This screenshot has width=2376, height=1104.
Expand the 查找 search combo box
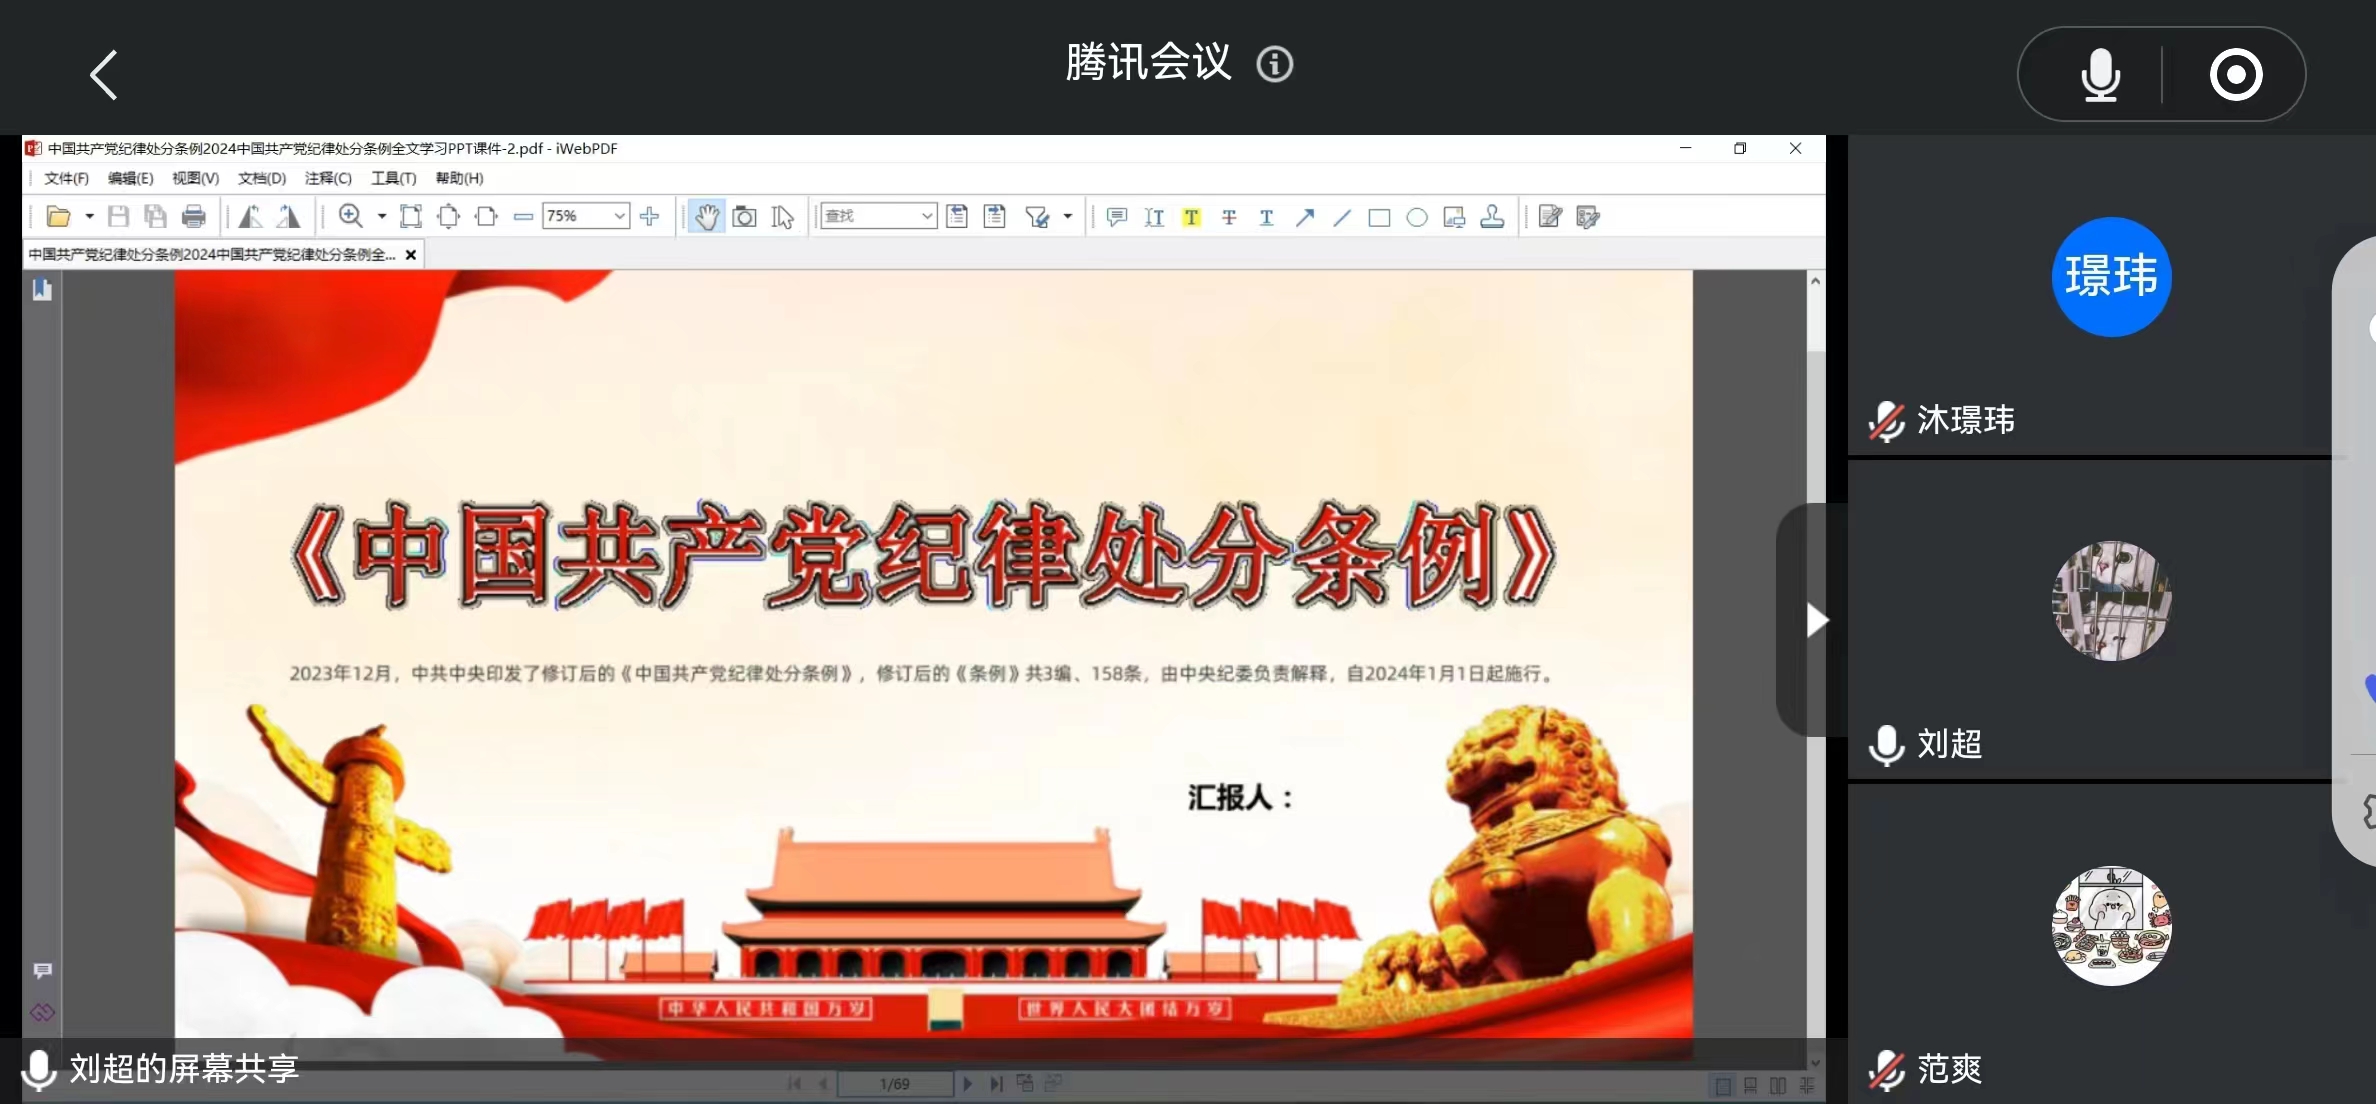click(927, 216)
